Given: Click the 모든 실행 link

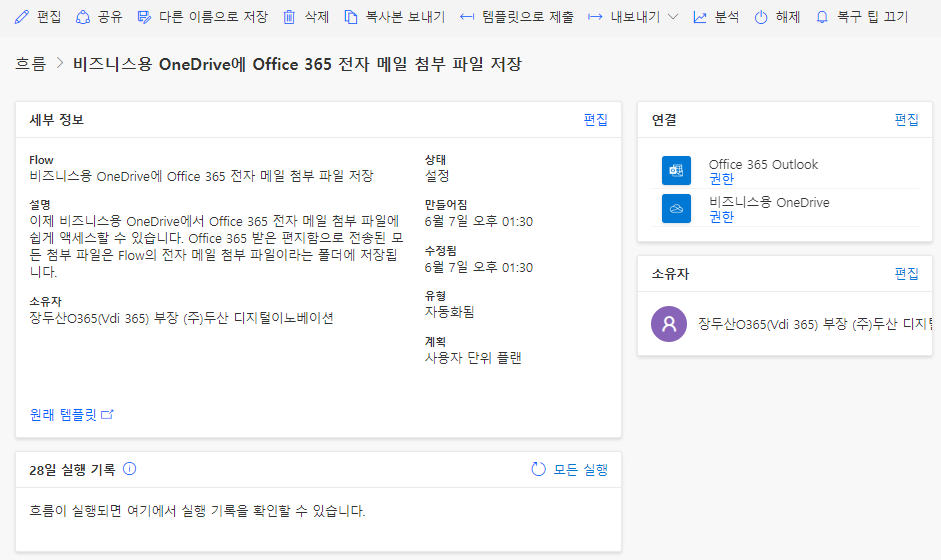Looking at the screenshot, I should pos(580,469).
